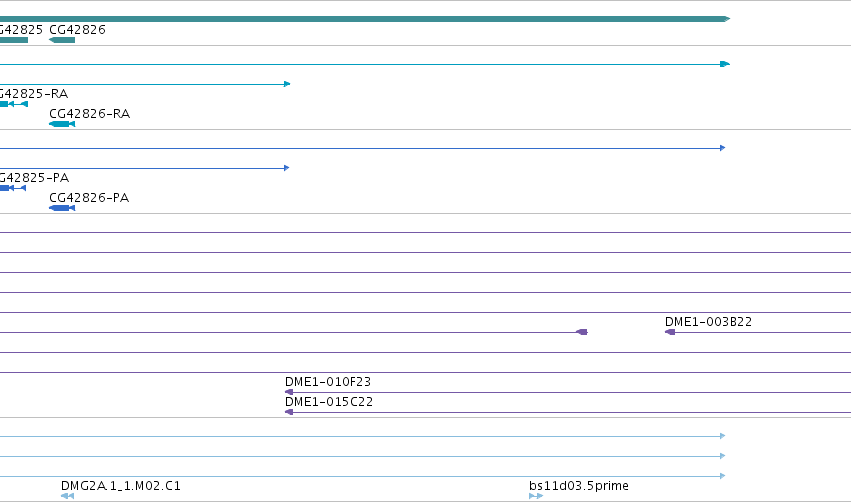Click the CG42826 gene label
The height and width of the screenshot is (502, 851).
[78, 30]
